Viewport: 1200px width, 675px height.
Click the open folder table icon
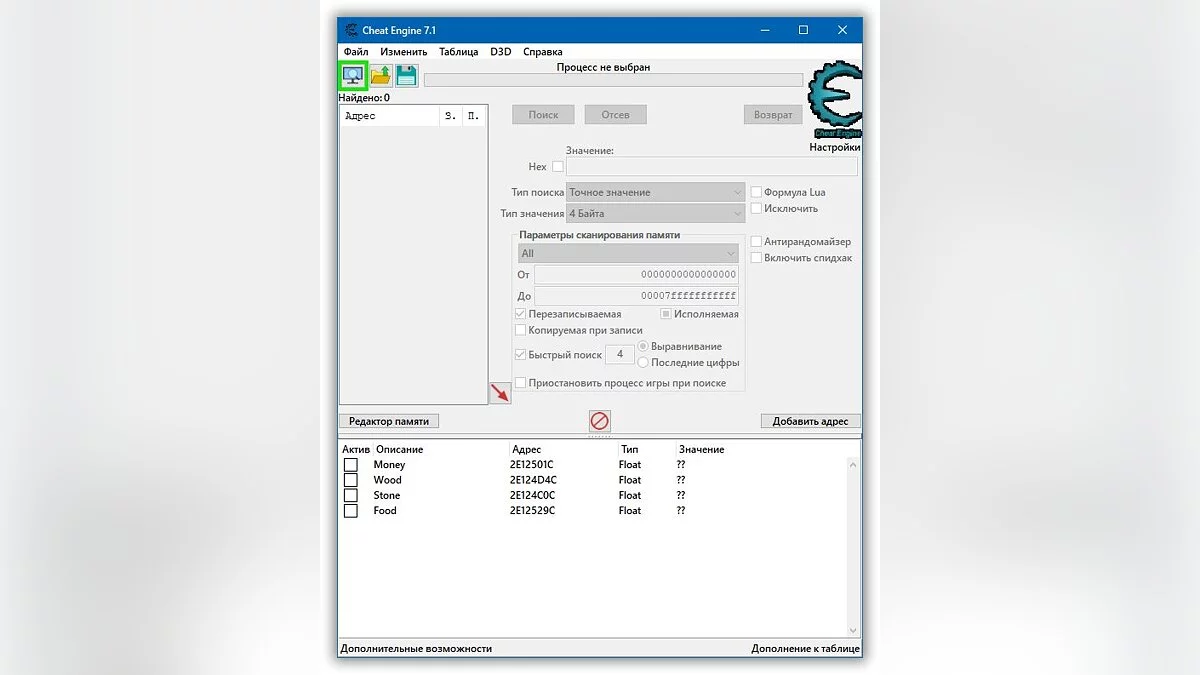pos(381,75)
